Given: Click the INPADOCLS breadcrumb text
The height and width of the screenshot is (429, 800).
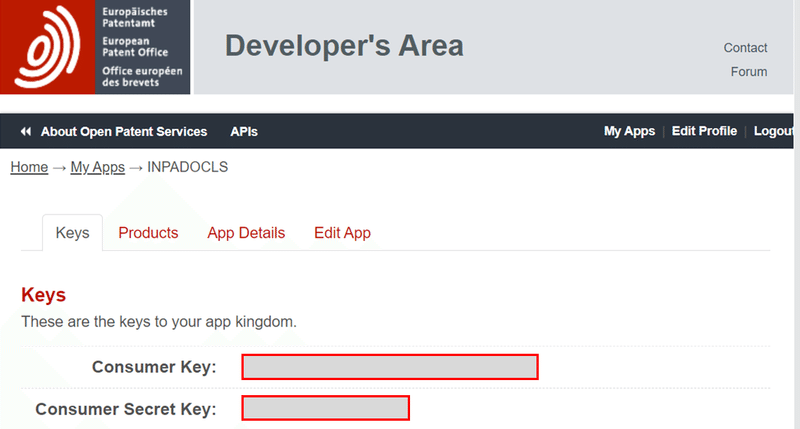Looking at the screenshot, I should [x=187, y=167].
